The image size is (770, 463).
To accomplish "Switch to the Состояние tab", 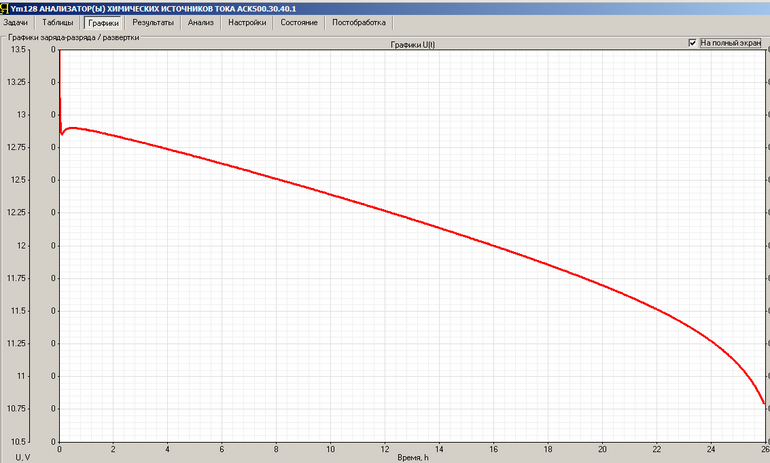I will [x=299, y=23].
